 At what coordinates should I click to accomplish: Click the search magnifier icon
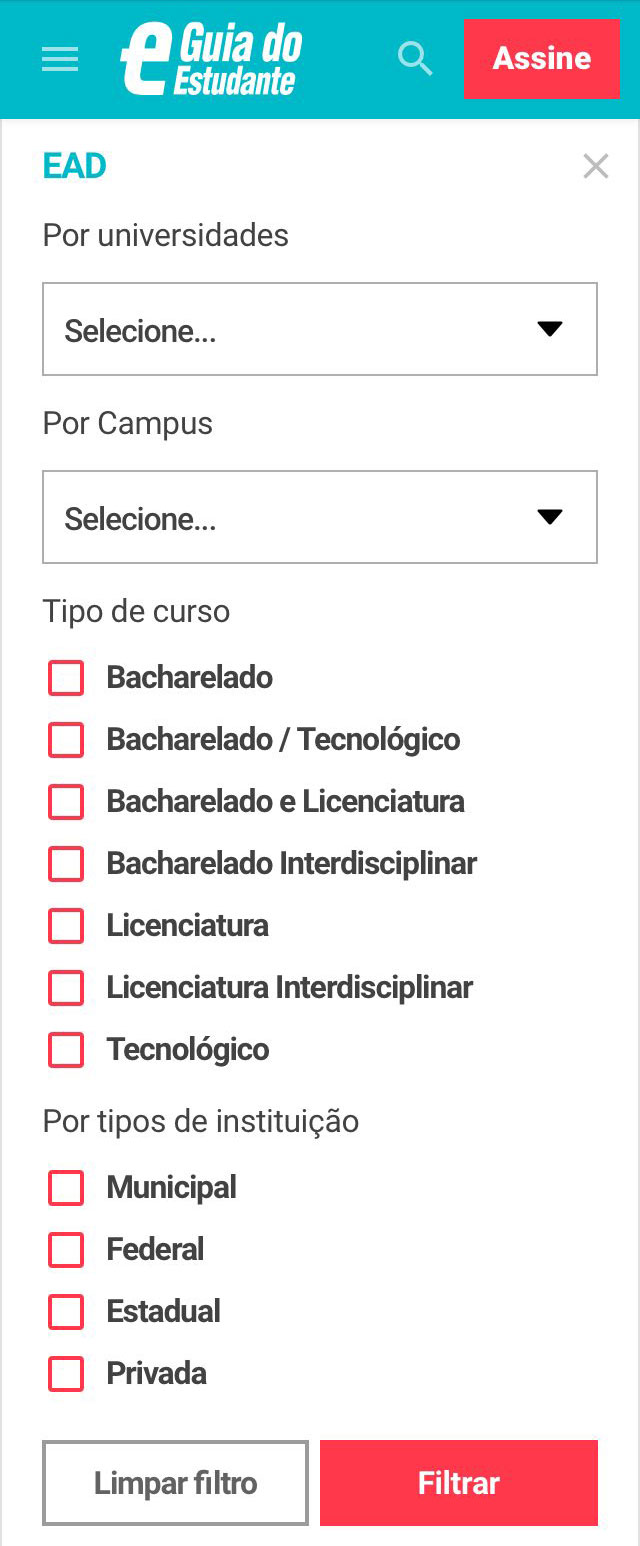[414, 59]
